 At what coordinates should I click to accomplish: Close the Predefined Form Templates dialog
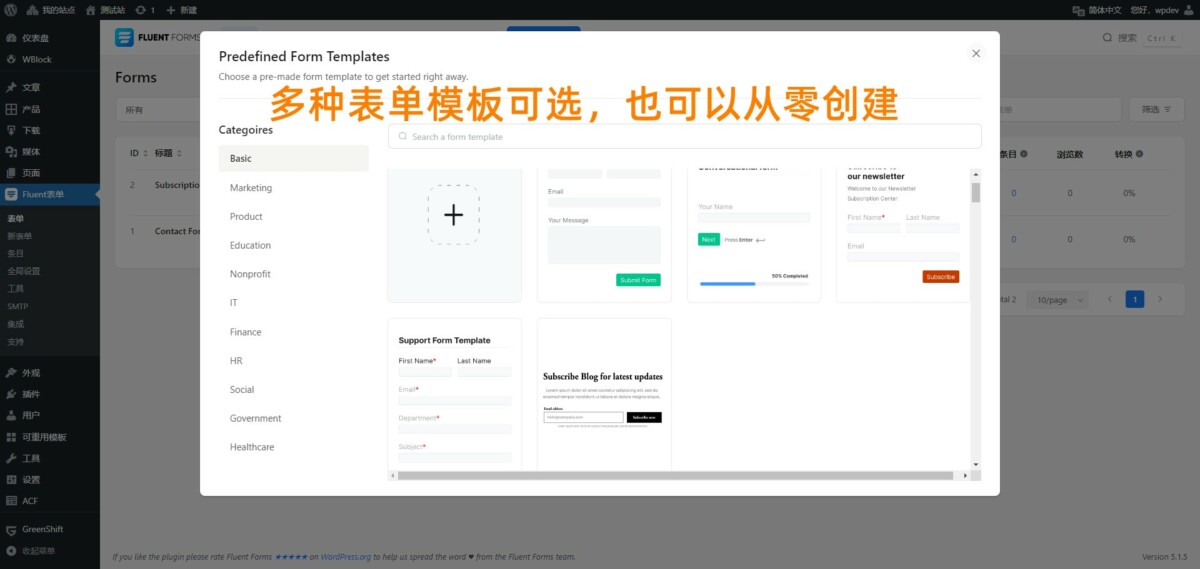click(x=976, y=54)
